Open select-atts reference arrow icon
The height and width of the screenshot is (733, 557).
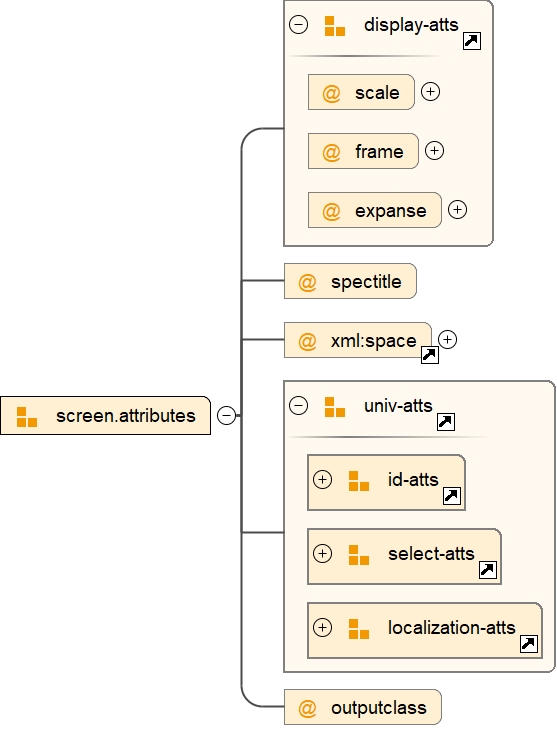pyautogui.click(x=488, y=569)
